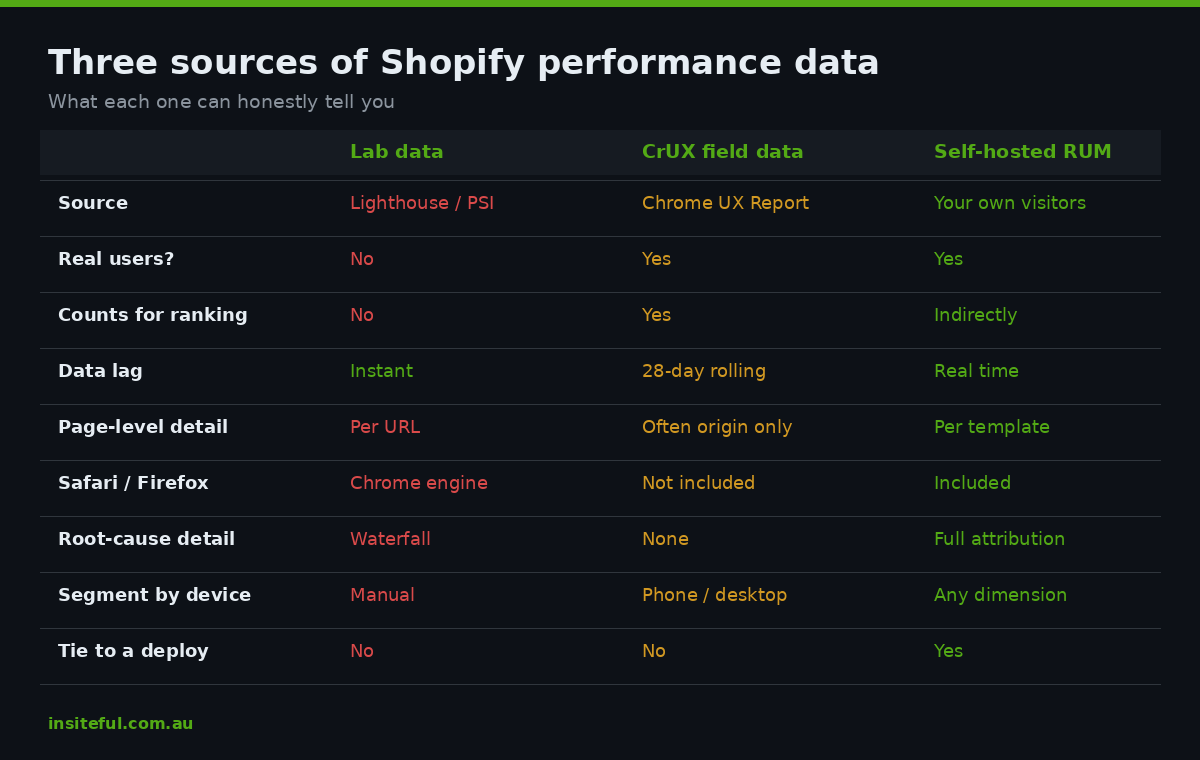
Task: Select the 'Included' cell under Self-hosted RUM
Action: coord(972,484)
